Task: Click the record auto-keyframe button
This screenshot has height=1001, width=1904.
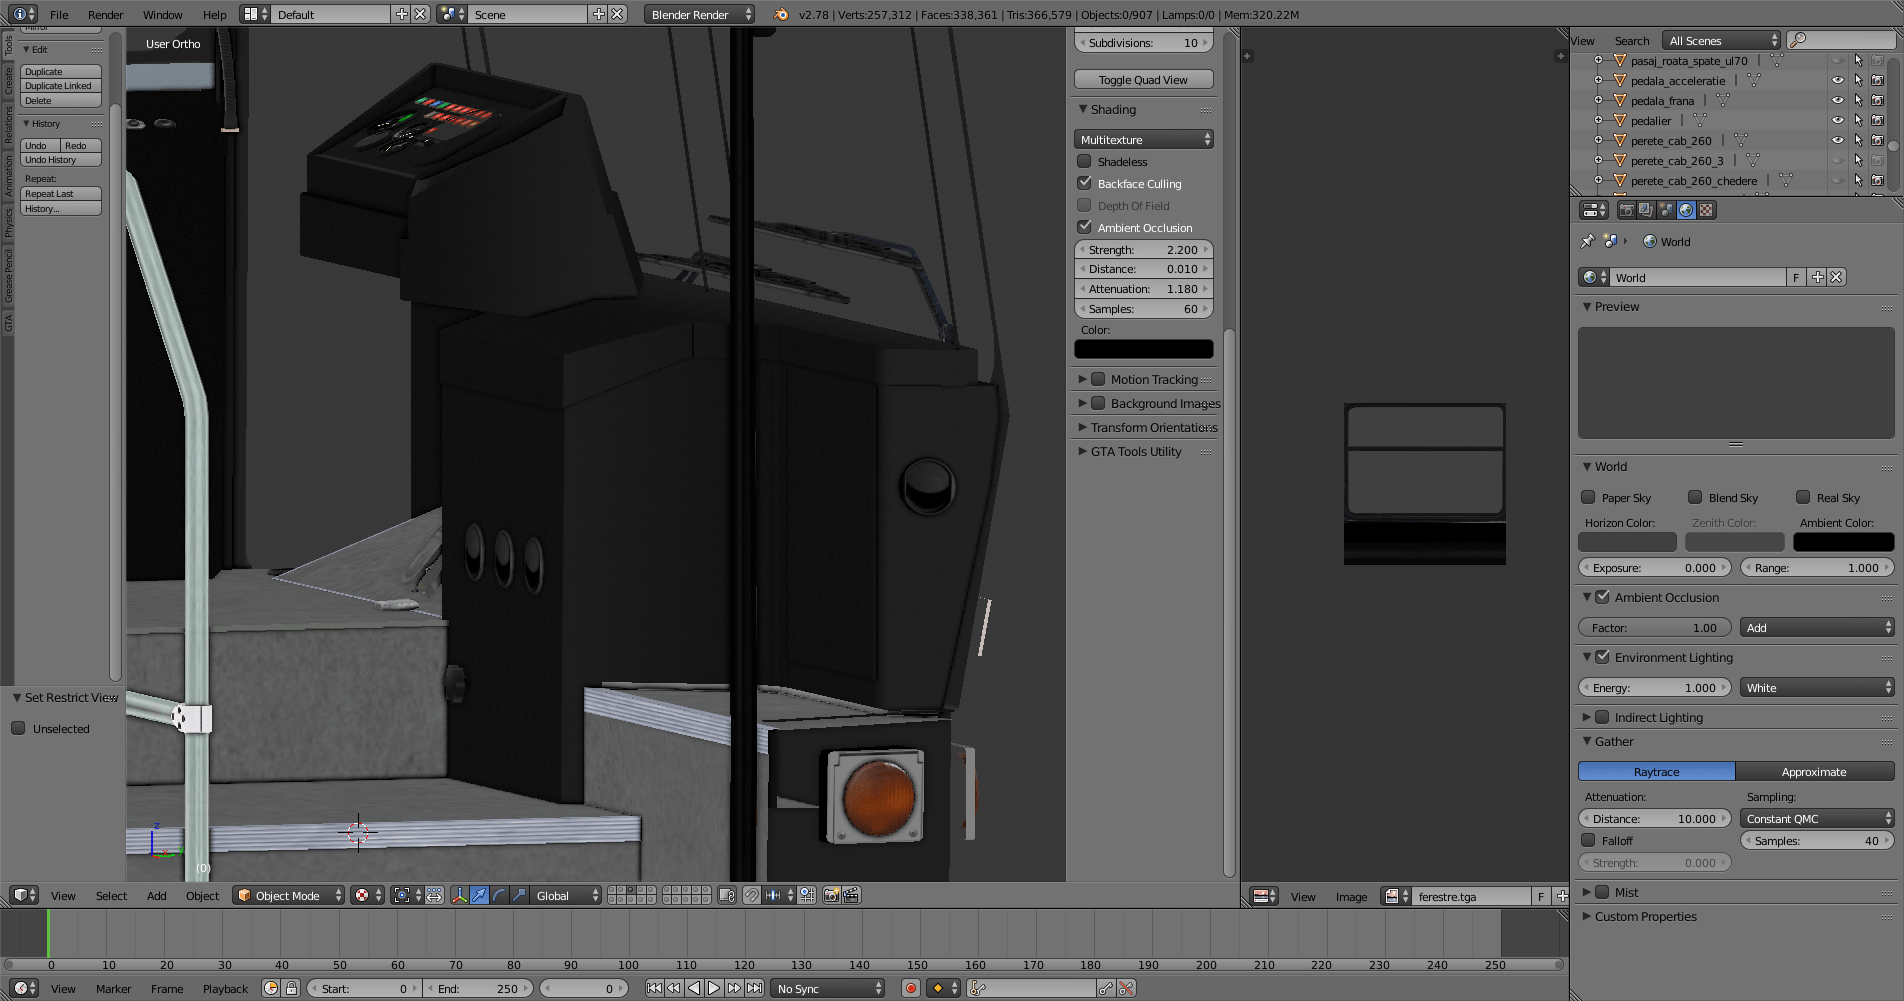Action: point(910,988)
